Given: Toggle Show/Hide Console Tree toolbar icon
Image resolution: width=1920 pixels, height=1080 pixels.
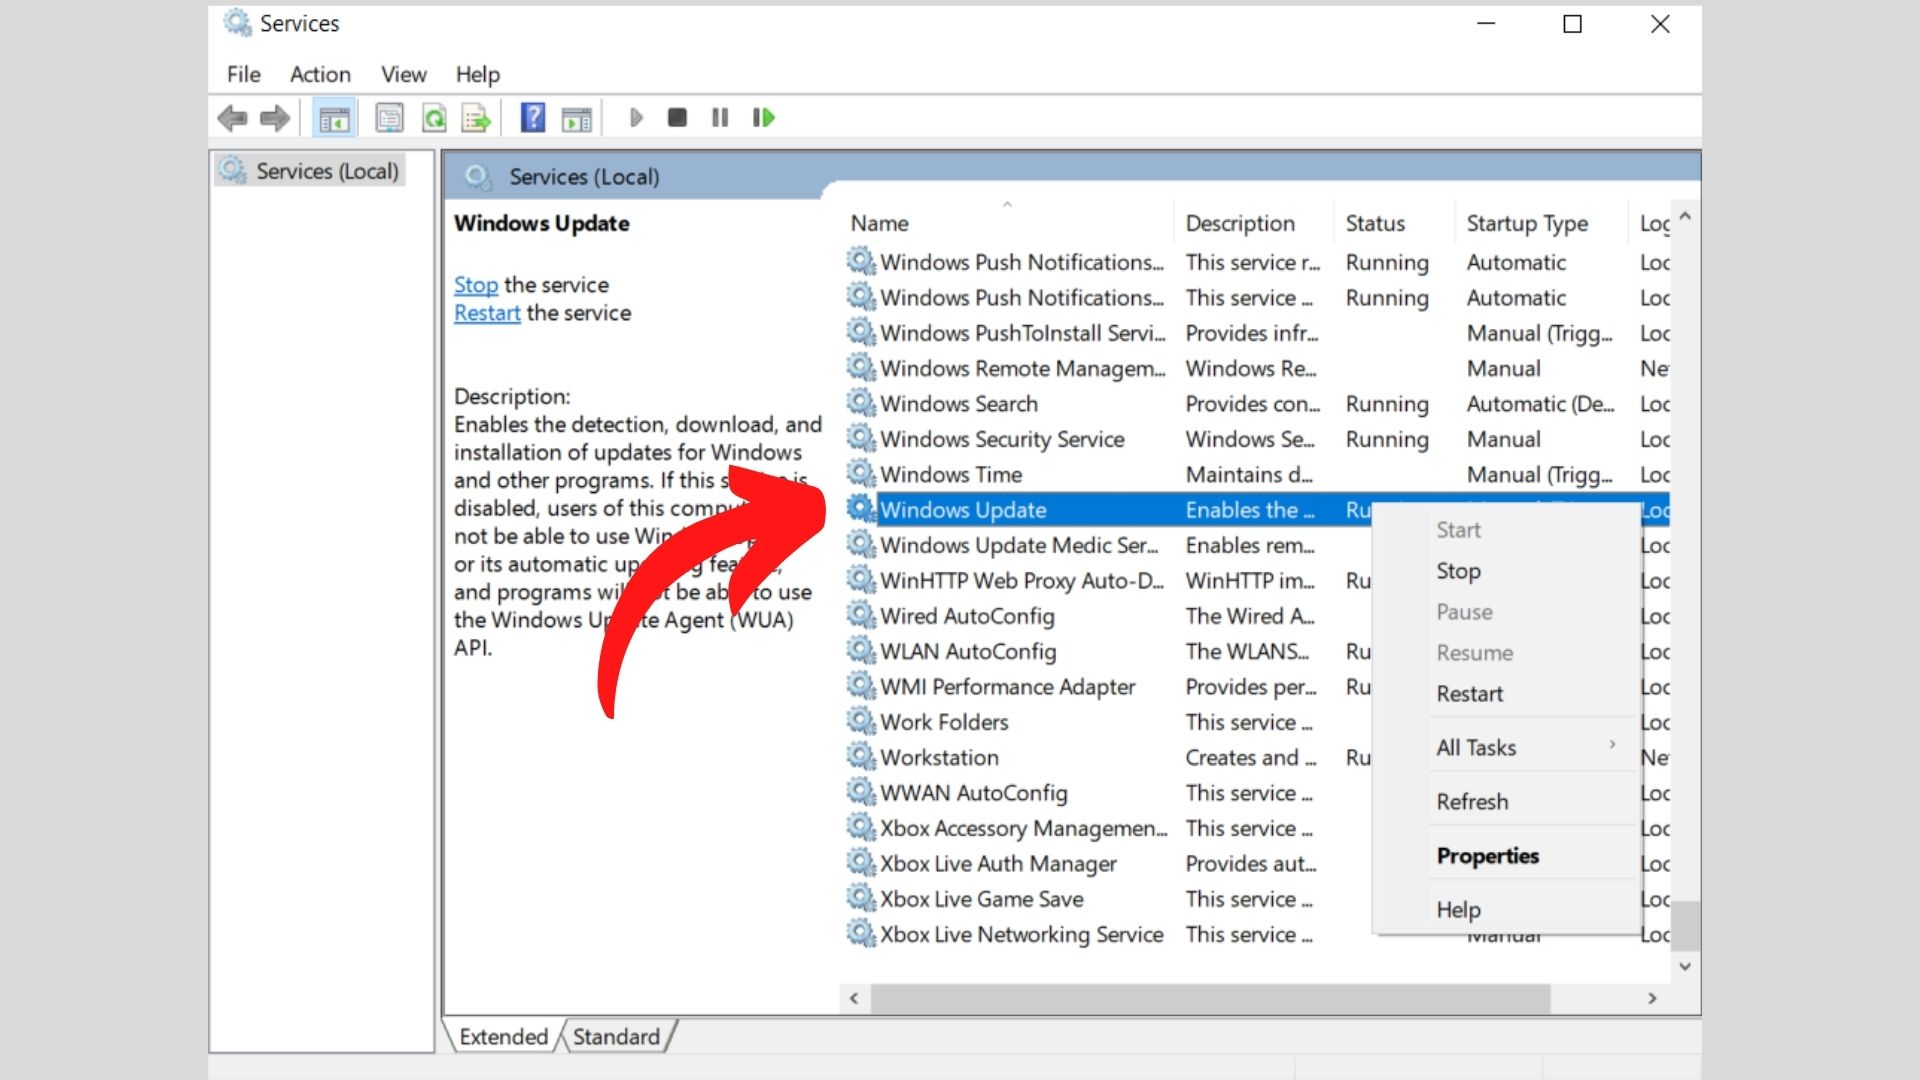Looking at the screenshot, I should 334,118.
